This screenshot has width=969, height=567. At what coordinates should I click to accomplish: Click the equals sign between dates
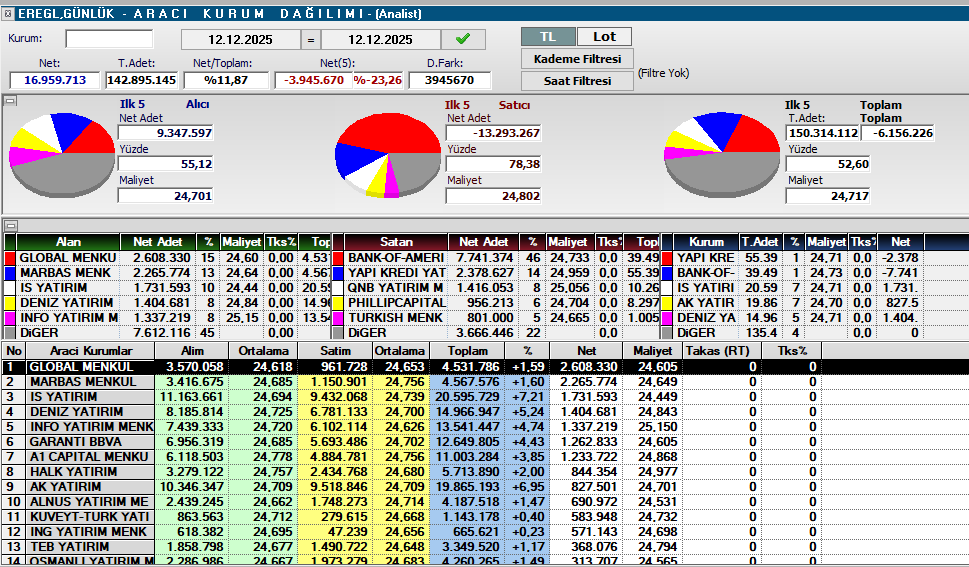tap(310, 40)
